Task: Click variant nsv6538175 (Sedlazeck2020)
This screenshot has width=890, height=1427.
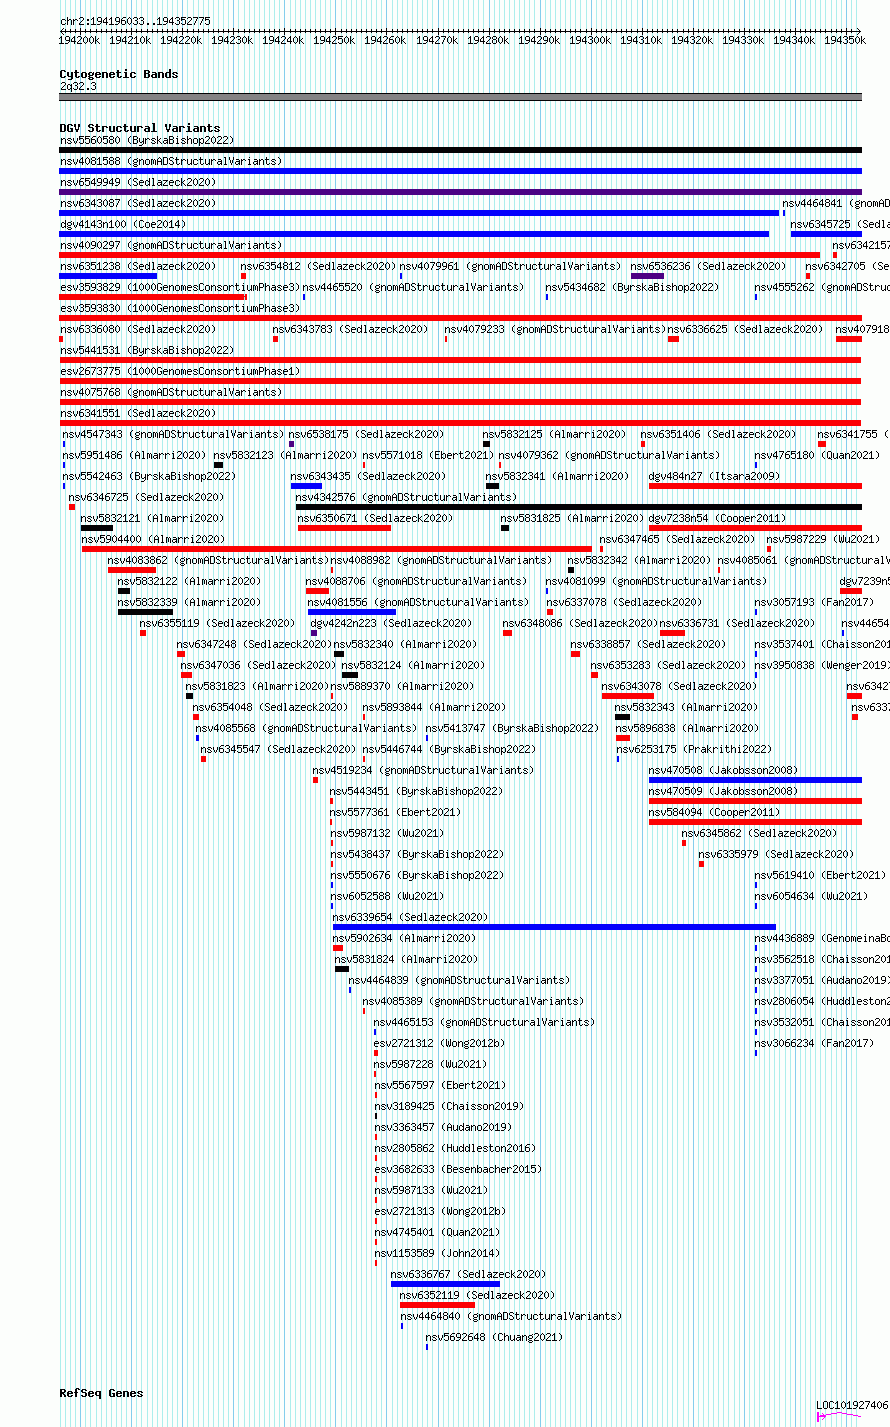Action: [366, 434]
